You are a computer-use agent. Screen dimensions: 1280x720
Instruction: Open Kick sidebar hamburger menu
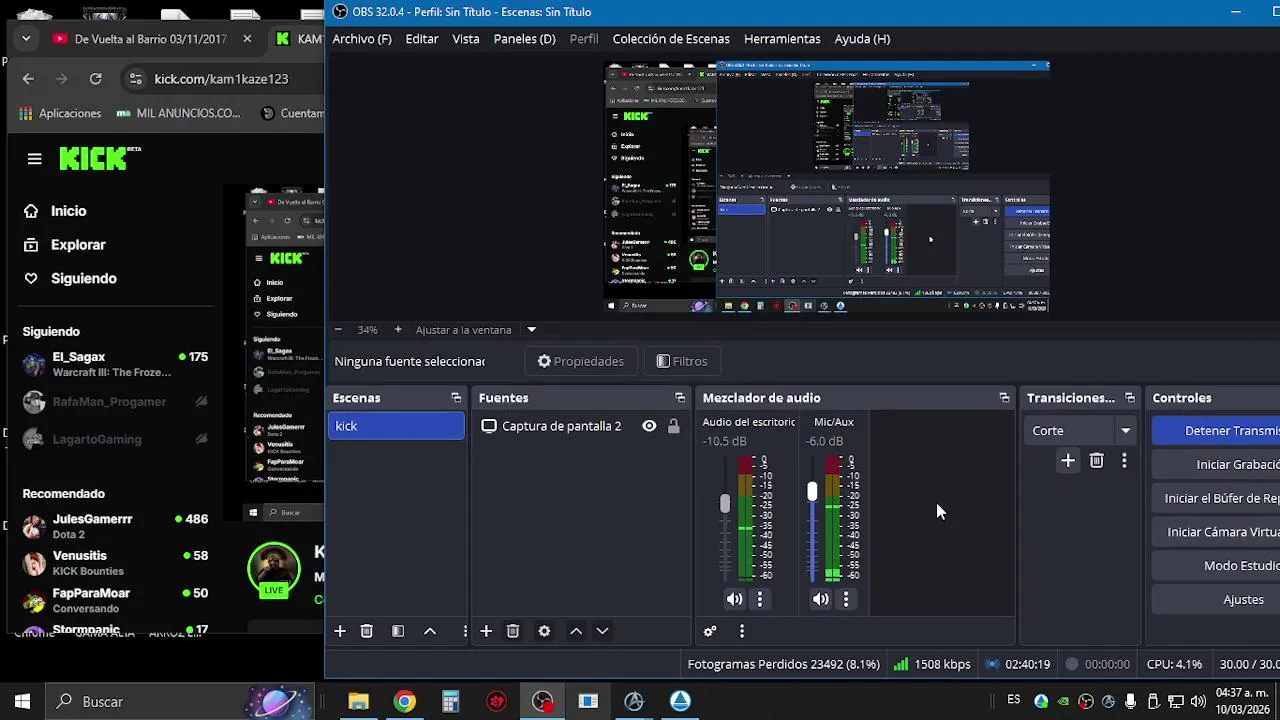click(x=35, y=159)
